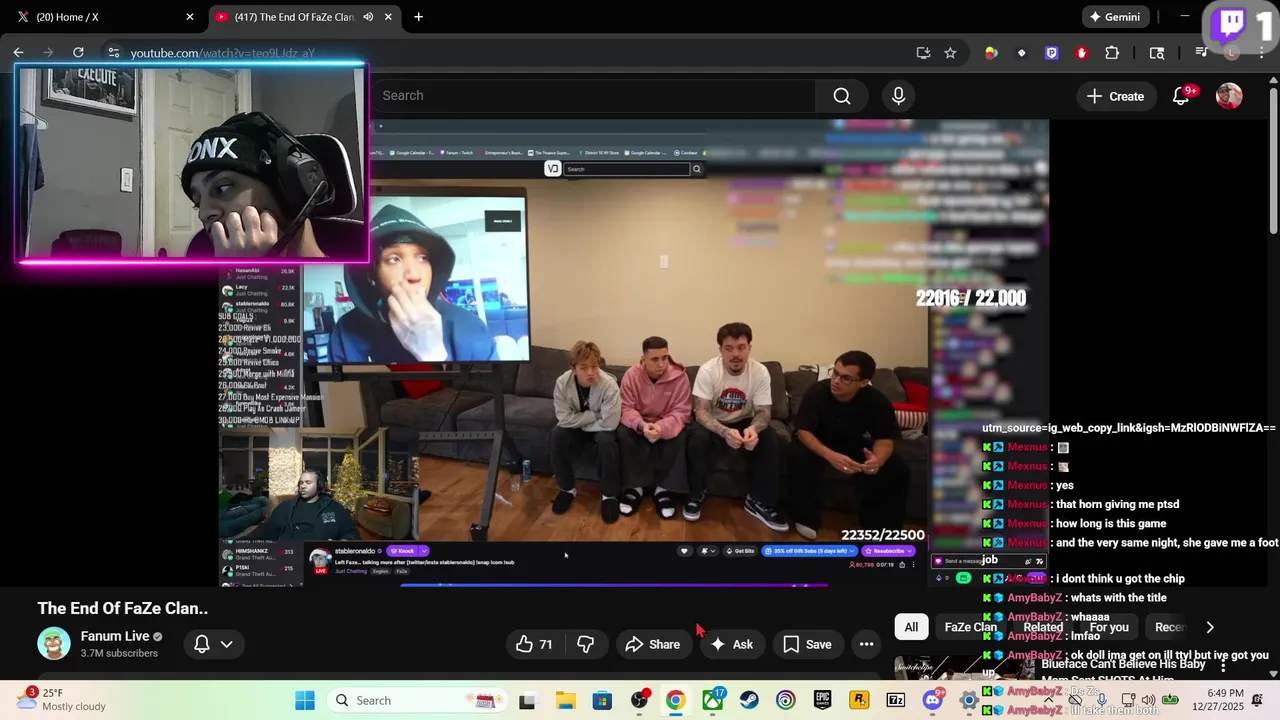Click the Ask button
This screenshot has height=720, width=1280.
click(x=731, y=644)
